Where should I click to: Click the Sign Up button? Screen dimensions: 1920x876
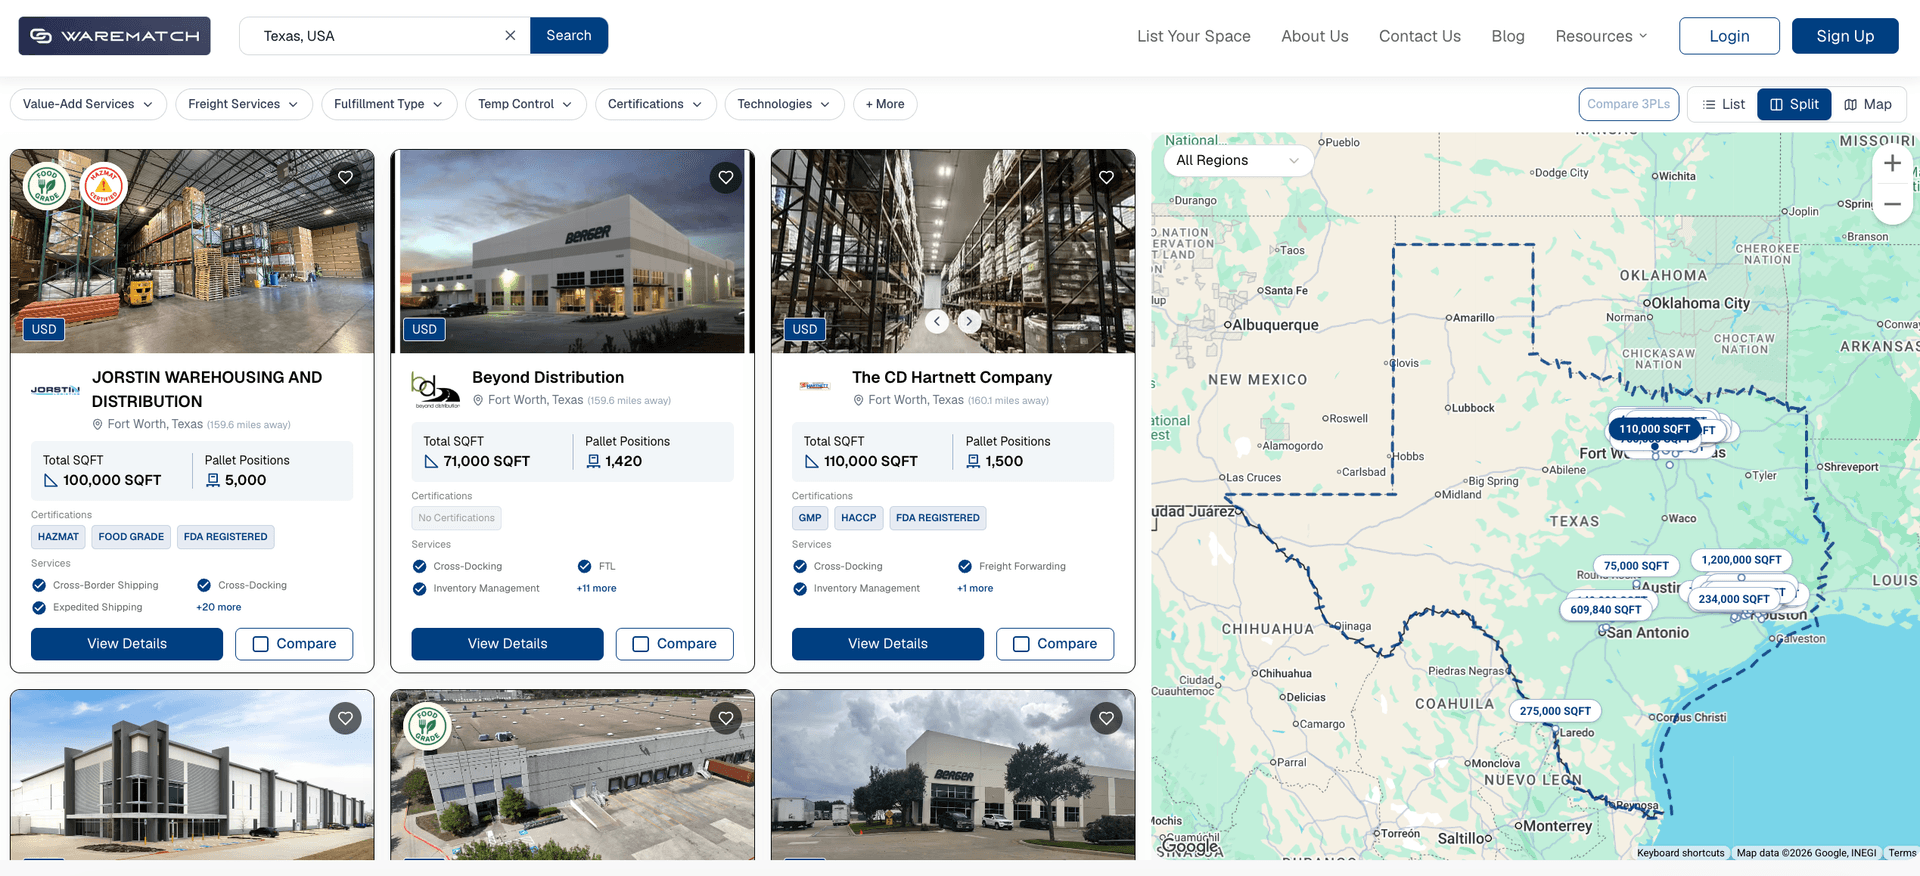[1845, 36]
